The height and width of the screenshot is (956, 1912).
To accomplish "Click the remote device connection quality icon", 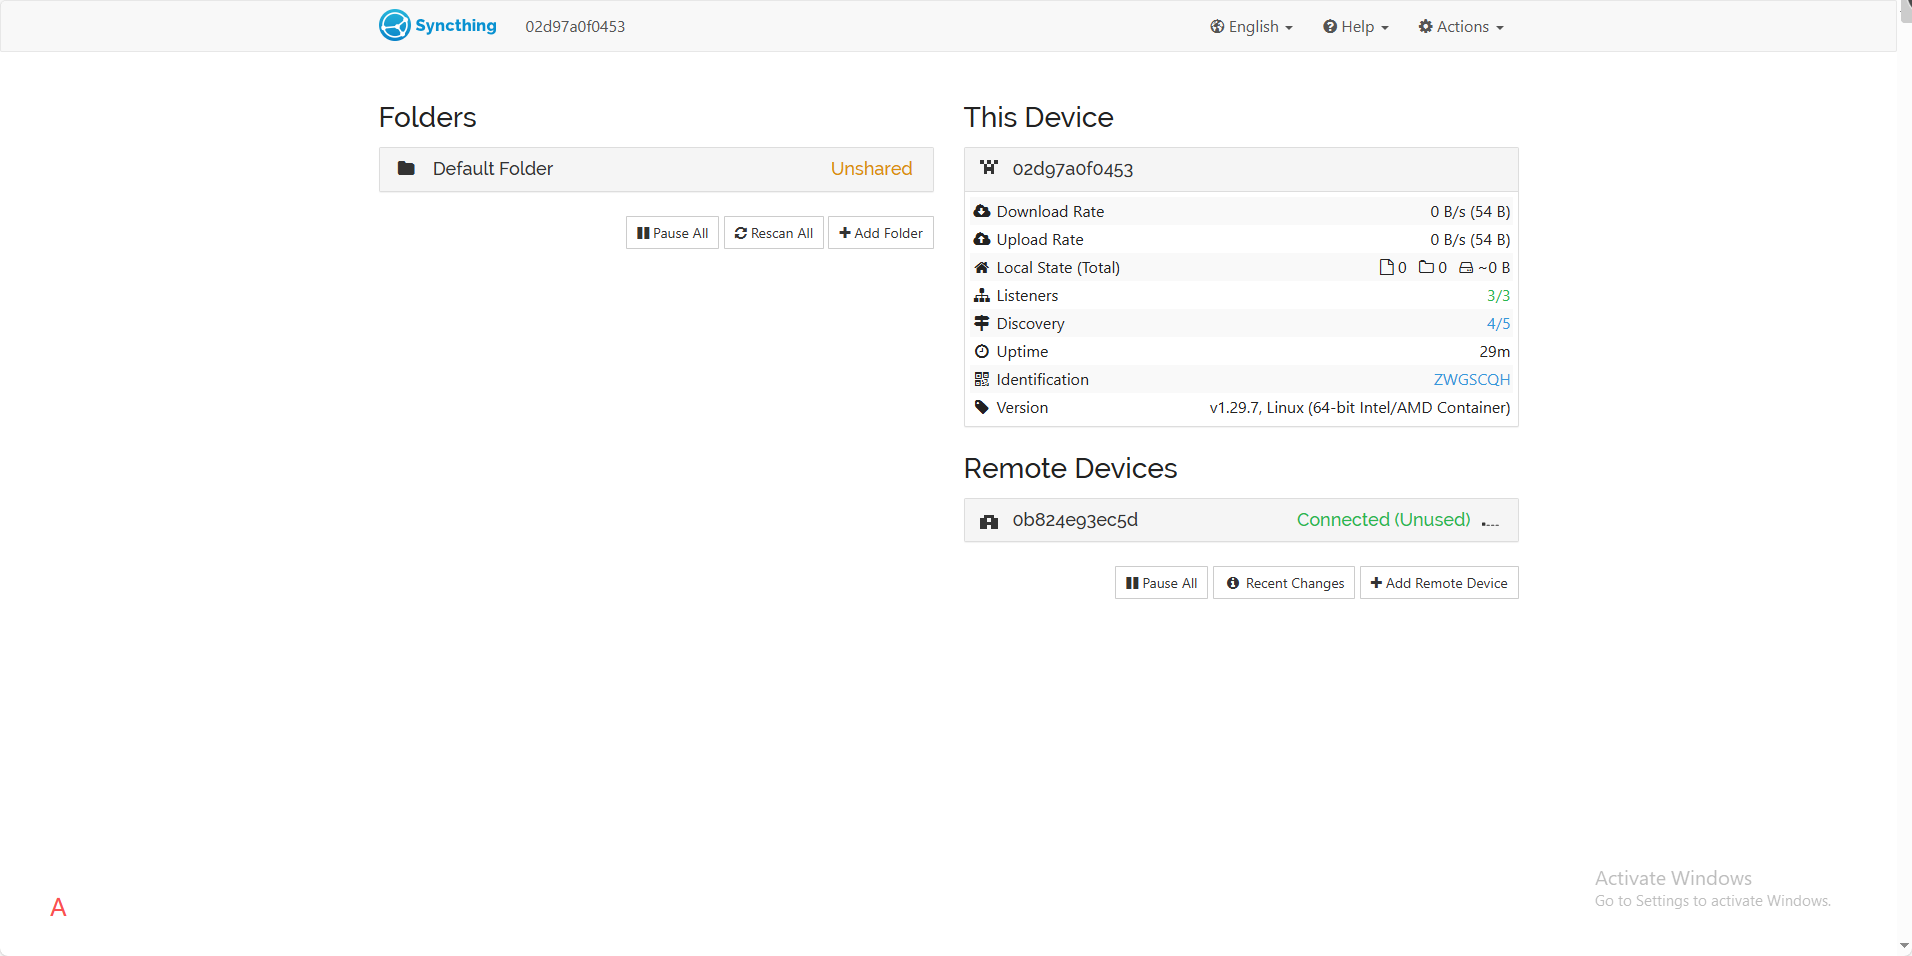I will pos(1490,522).
